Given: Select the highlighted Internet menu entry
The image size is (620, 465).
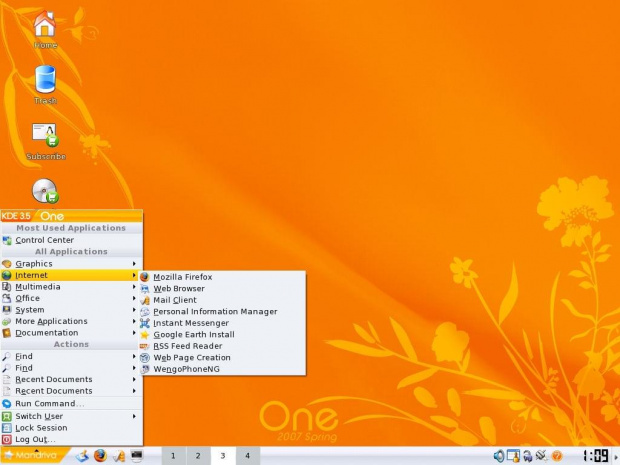Looking at the screenshot, I should pyautogui.click(x=72, y=275).
